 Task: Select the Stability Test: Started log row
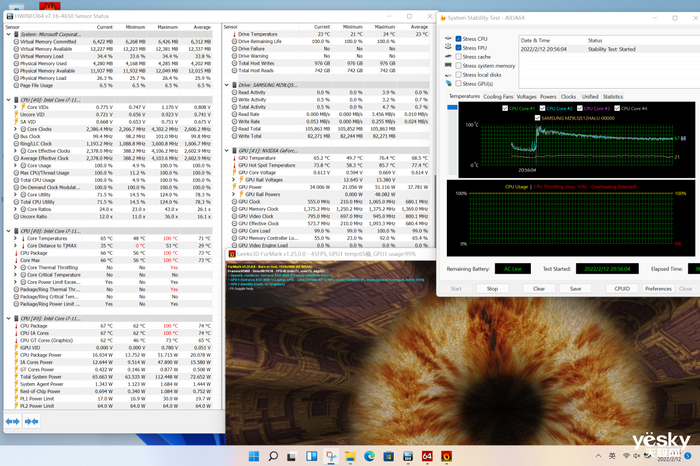[x=609, y=49]
